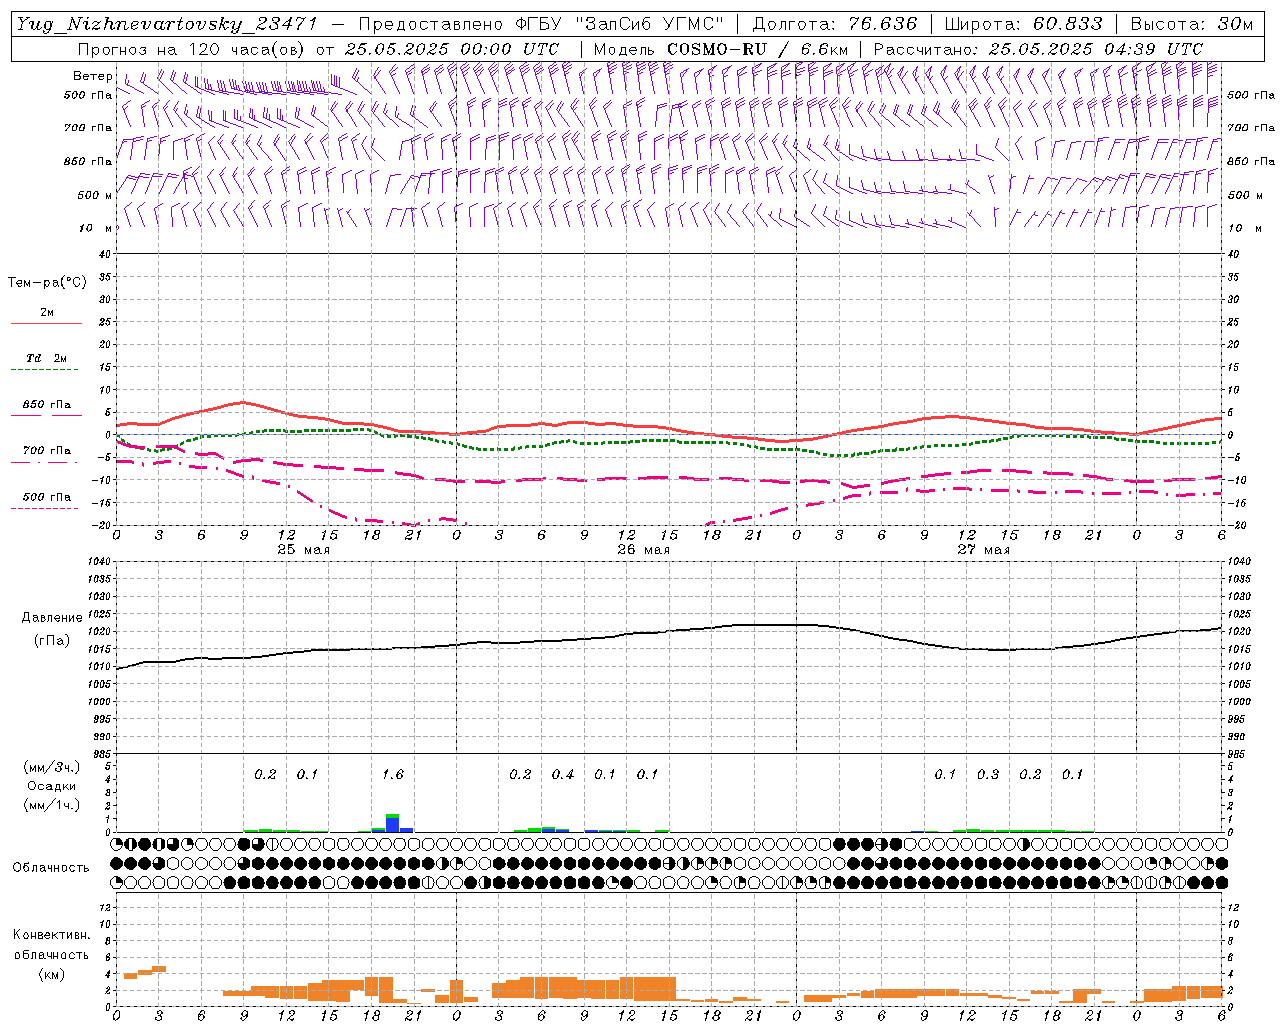
Task: Click the tallest blue-green precipitation bar
Action: 392,823
